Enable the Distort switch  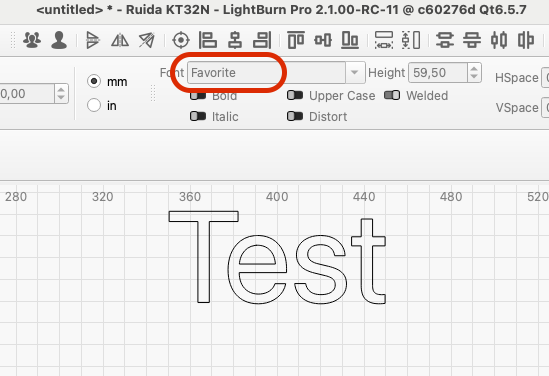[295, 116]
